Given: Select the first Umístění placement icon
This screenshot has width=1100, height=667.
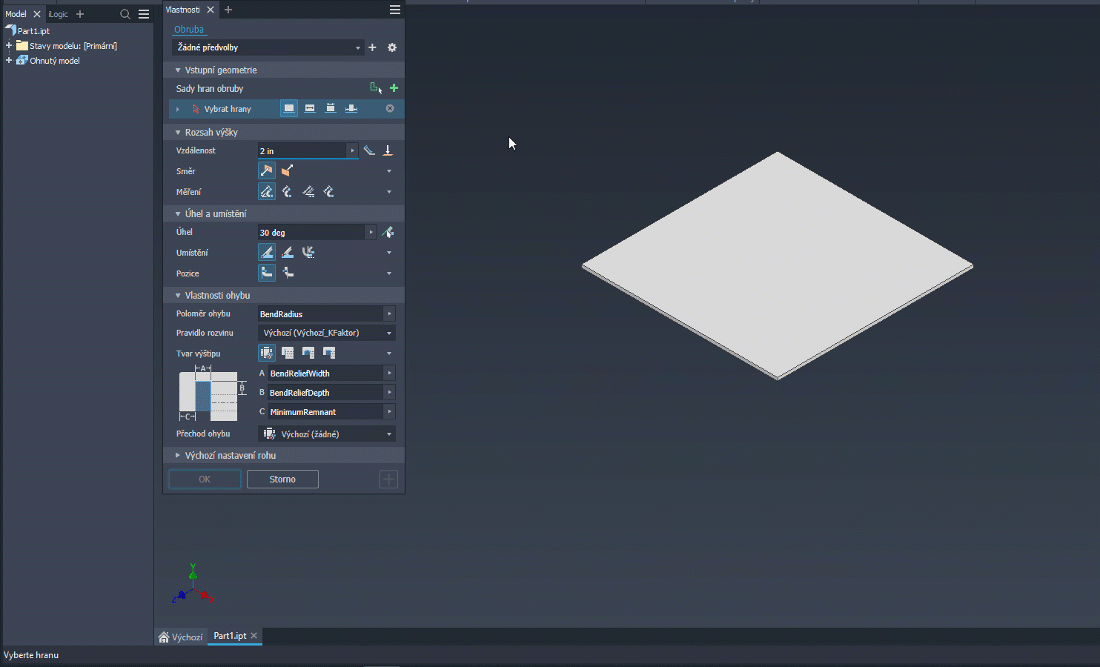Looking at the screenshot, I should pos(267,252).
